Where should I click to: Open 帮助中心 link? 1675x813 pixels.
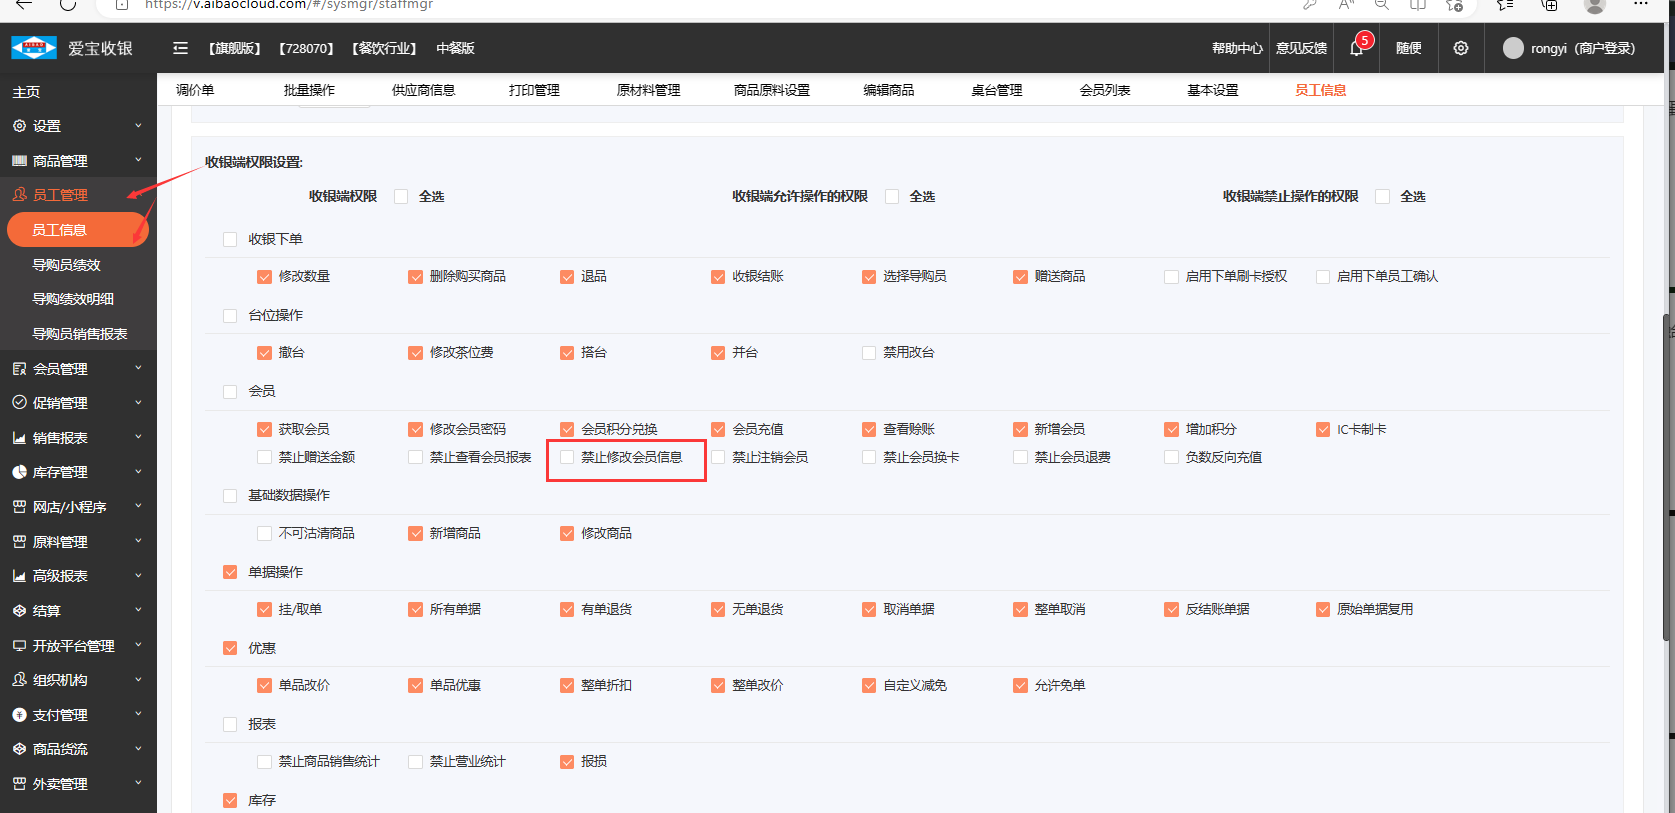tap(1237, 48)
